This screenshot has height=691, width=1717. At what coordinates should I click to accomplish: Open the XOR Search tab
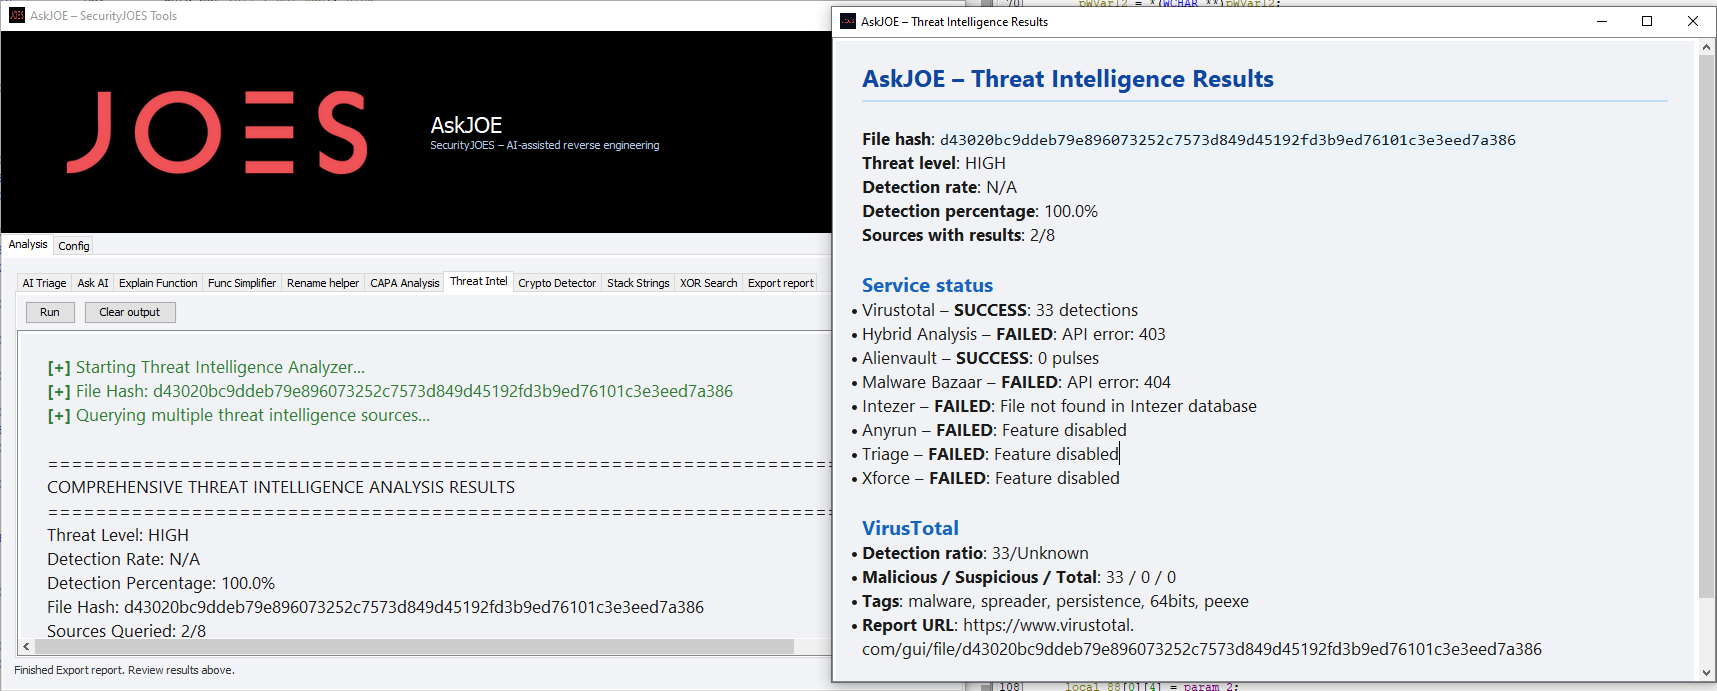coord(709,283)
